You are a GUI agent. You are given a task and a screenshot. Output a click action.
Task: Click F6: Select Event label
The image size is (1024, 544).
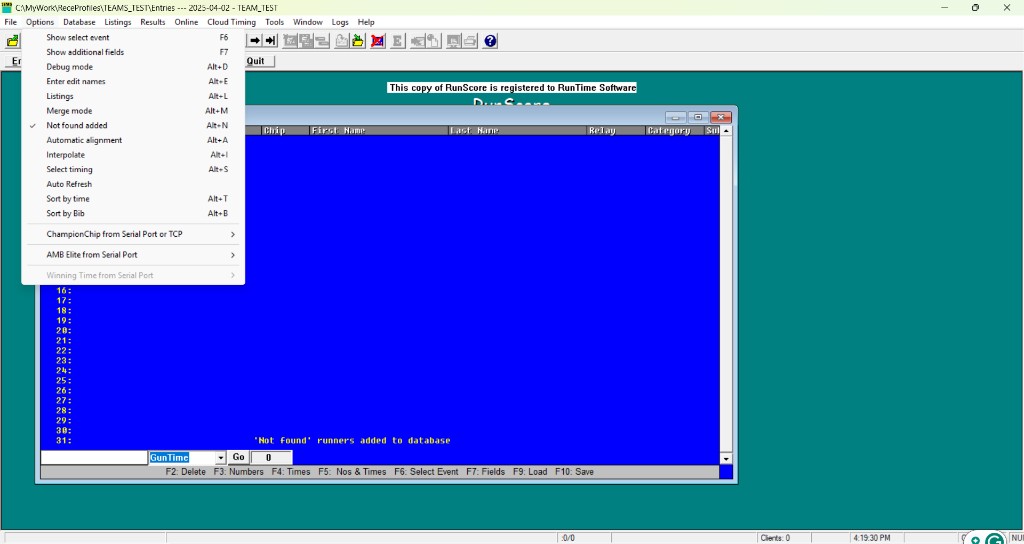[426, 472]
